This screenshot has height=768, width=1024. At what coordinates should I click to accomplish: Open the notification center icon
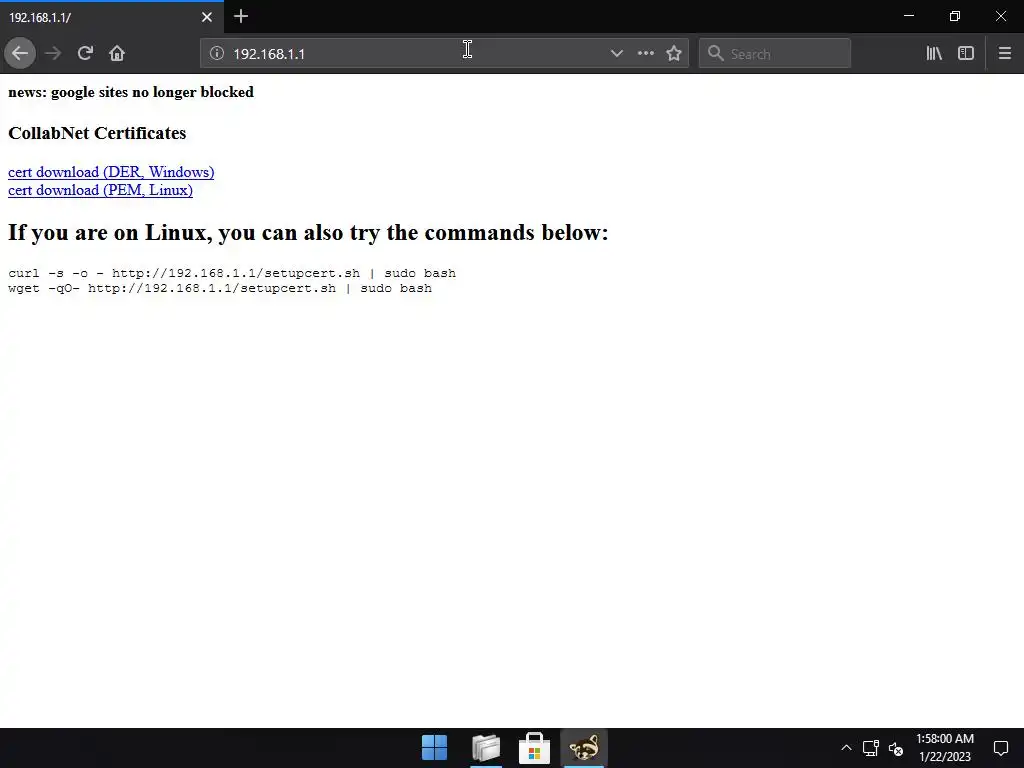pos(1000,748)
